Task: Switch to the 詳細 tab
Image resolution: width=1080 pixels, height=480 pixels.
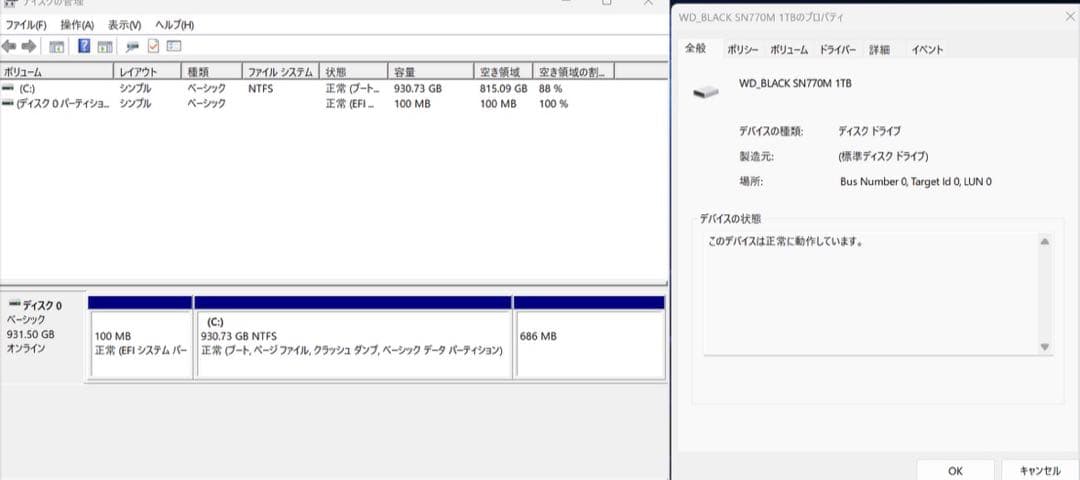Action: pos(879,50)
